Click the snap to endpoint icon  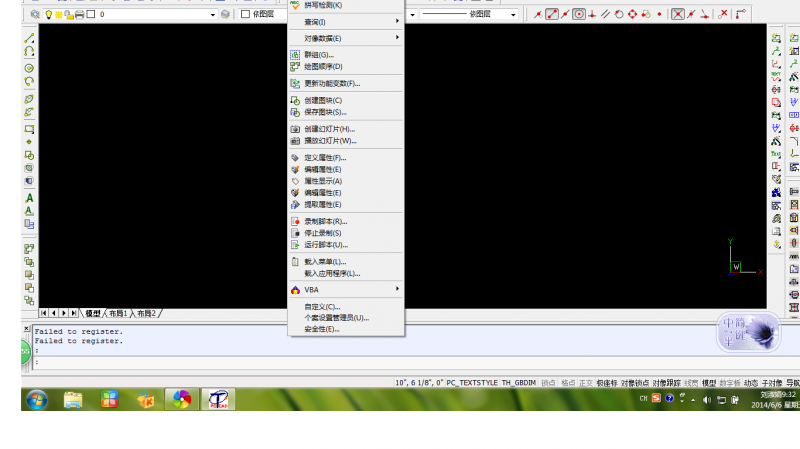552,14
